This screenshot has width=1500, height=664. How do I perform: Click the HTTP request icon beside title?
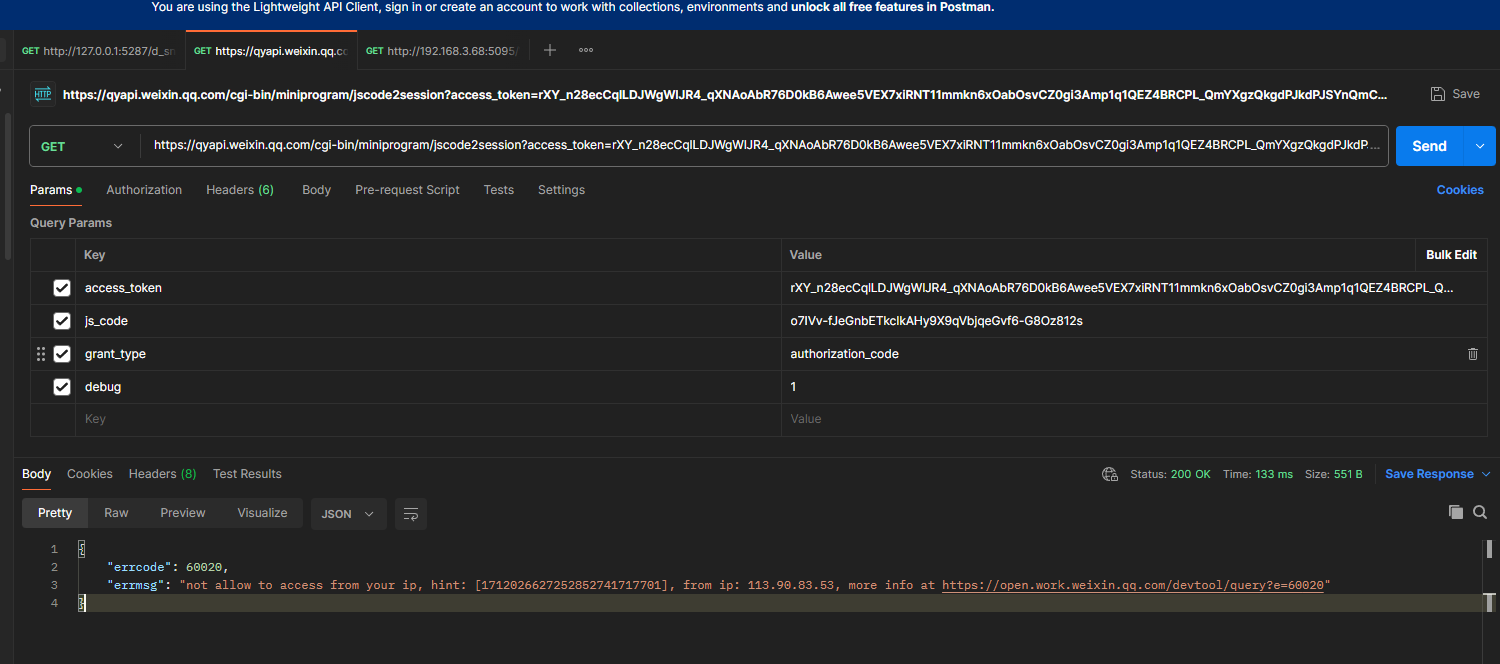tap(42, 94)
